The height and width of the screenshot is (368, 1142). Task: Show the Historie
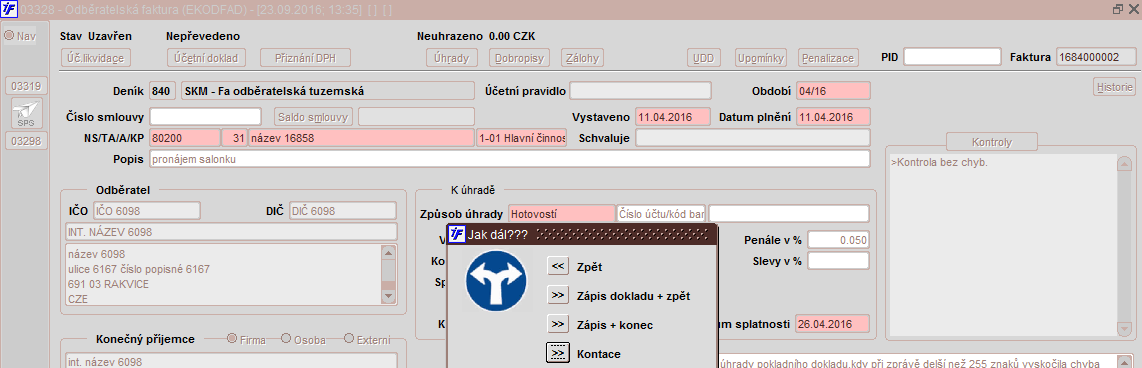coord(1114,87)
